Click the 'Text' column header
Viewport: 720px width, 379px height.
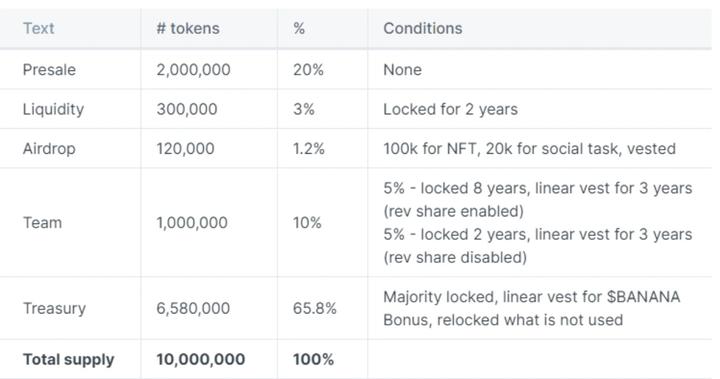tap(39, 28)
